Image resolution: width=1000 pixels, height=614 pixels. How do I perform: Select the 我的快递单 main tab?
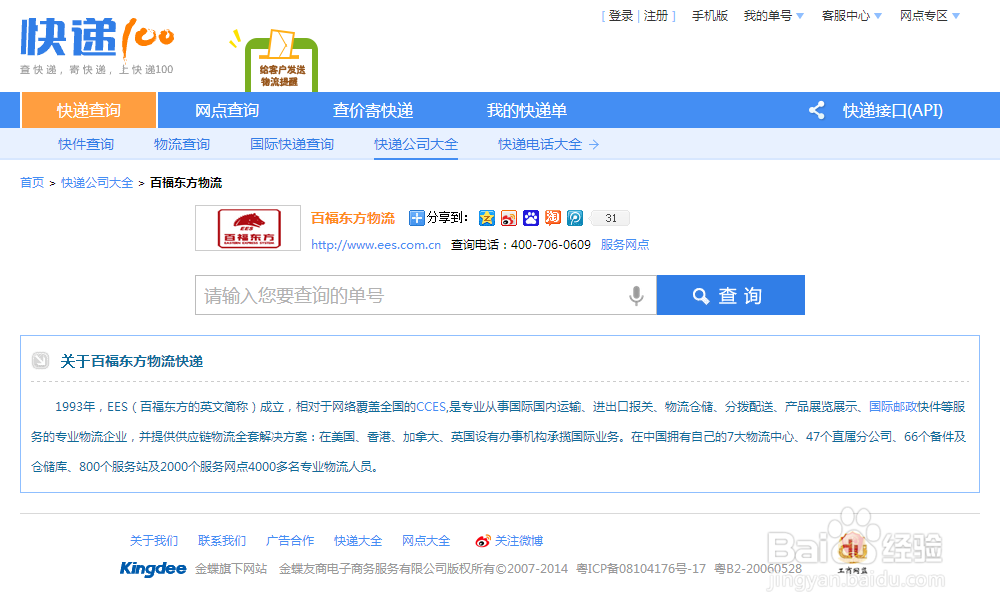point(527,110)
